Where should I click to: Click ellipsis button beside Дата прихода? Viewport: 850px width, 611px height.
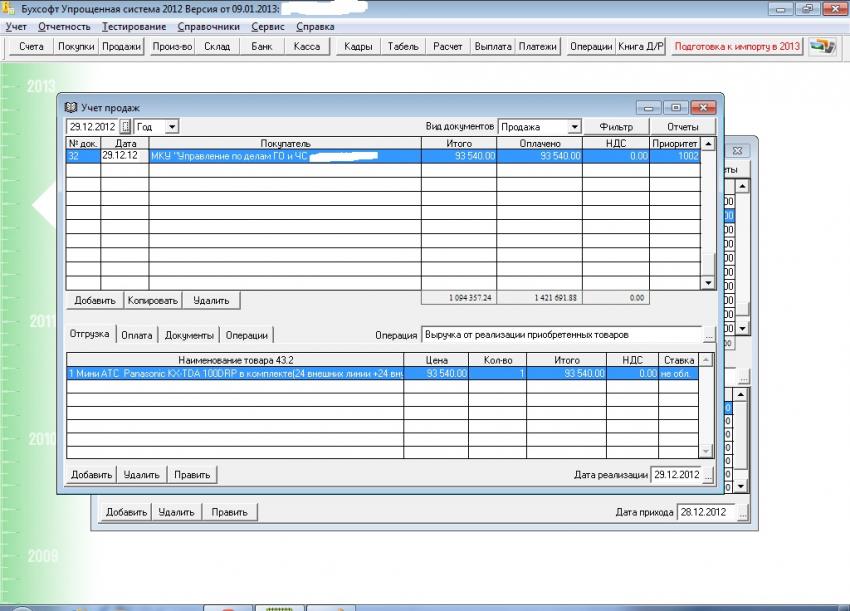coord(742,512)
